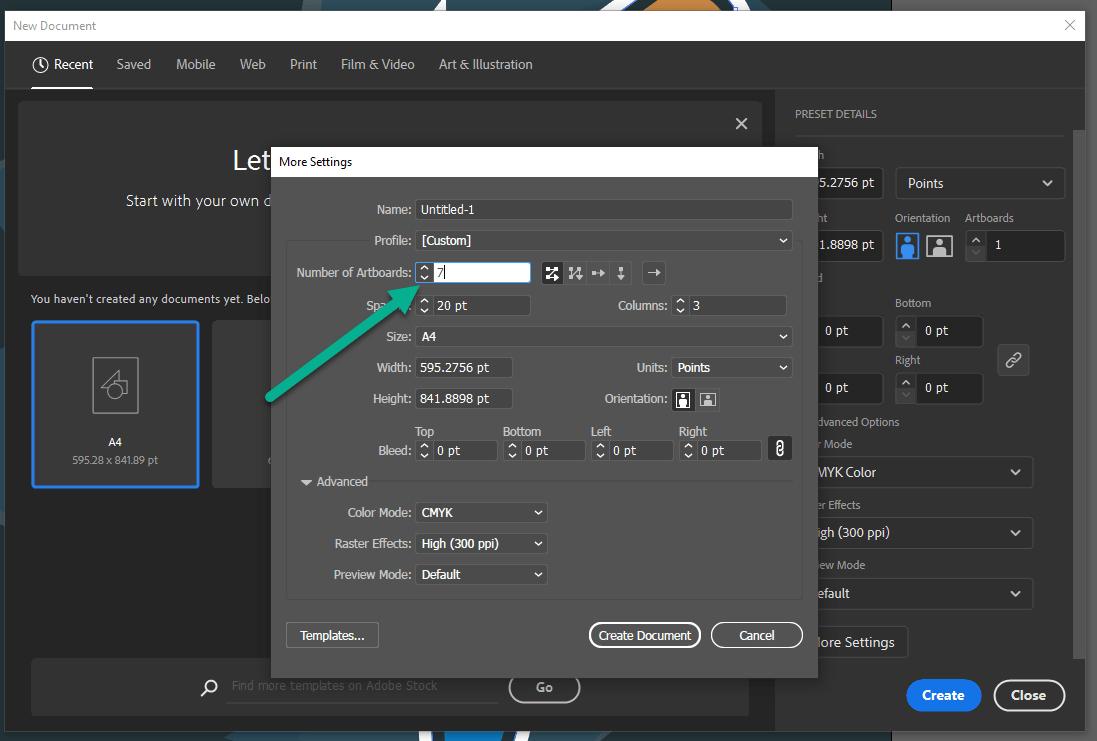Open the Film & Video category
This screenshot has height=741, width=1097.
coord(377,64)
